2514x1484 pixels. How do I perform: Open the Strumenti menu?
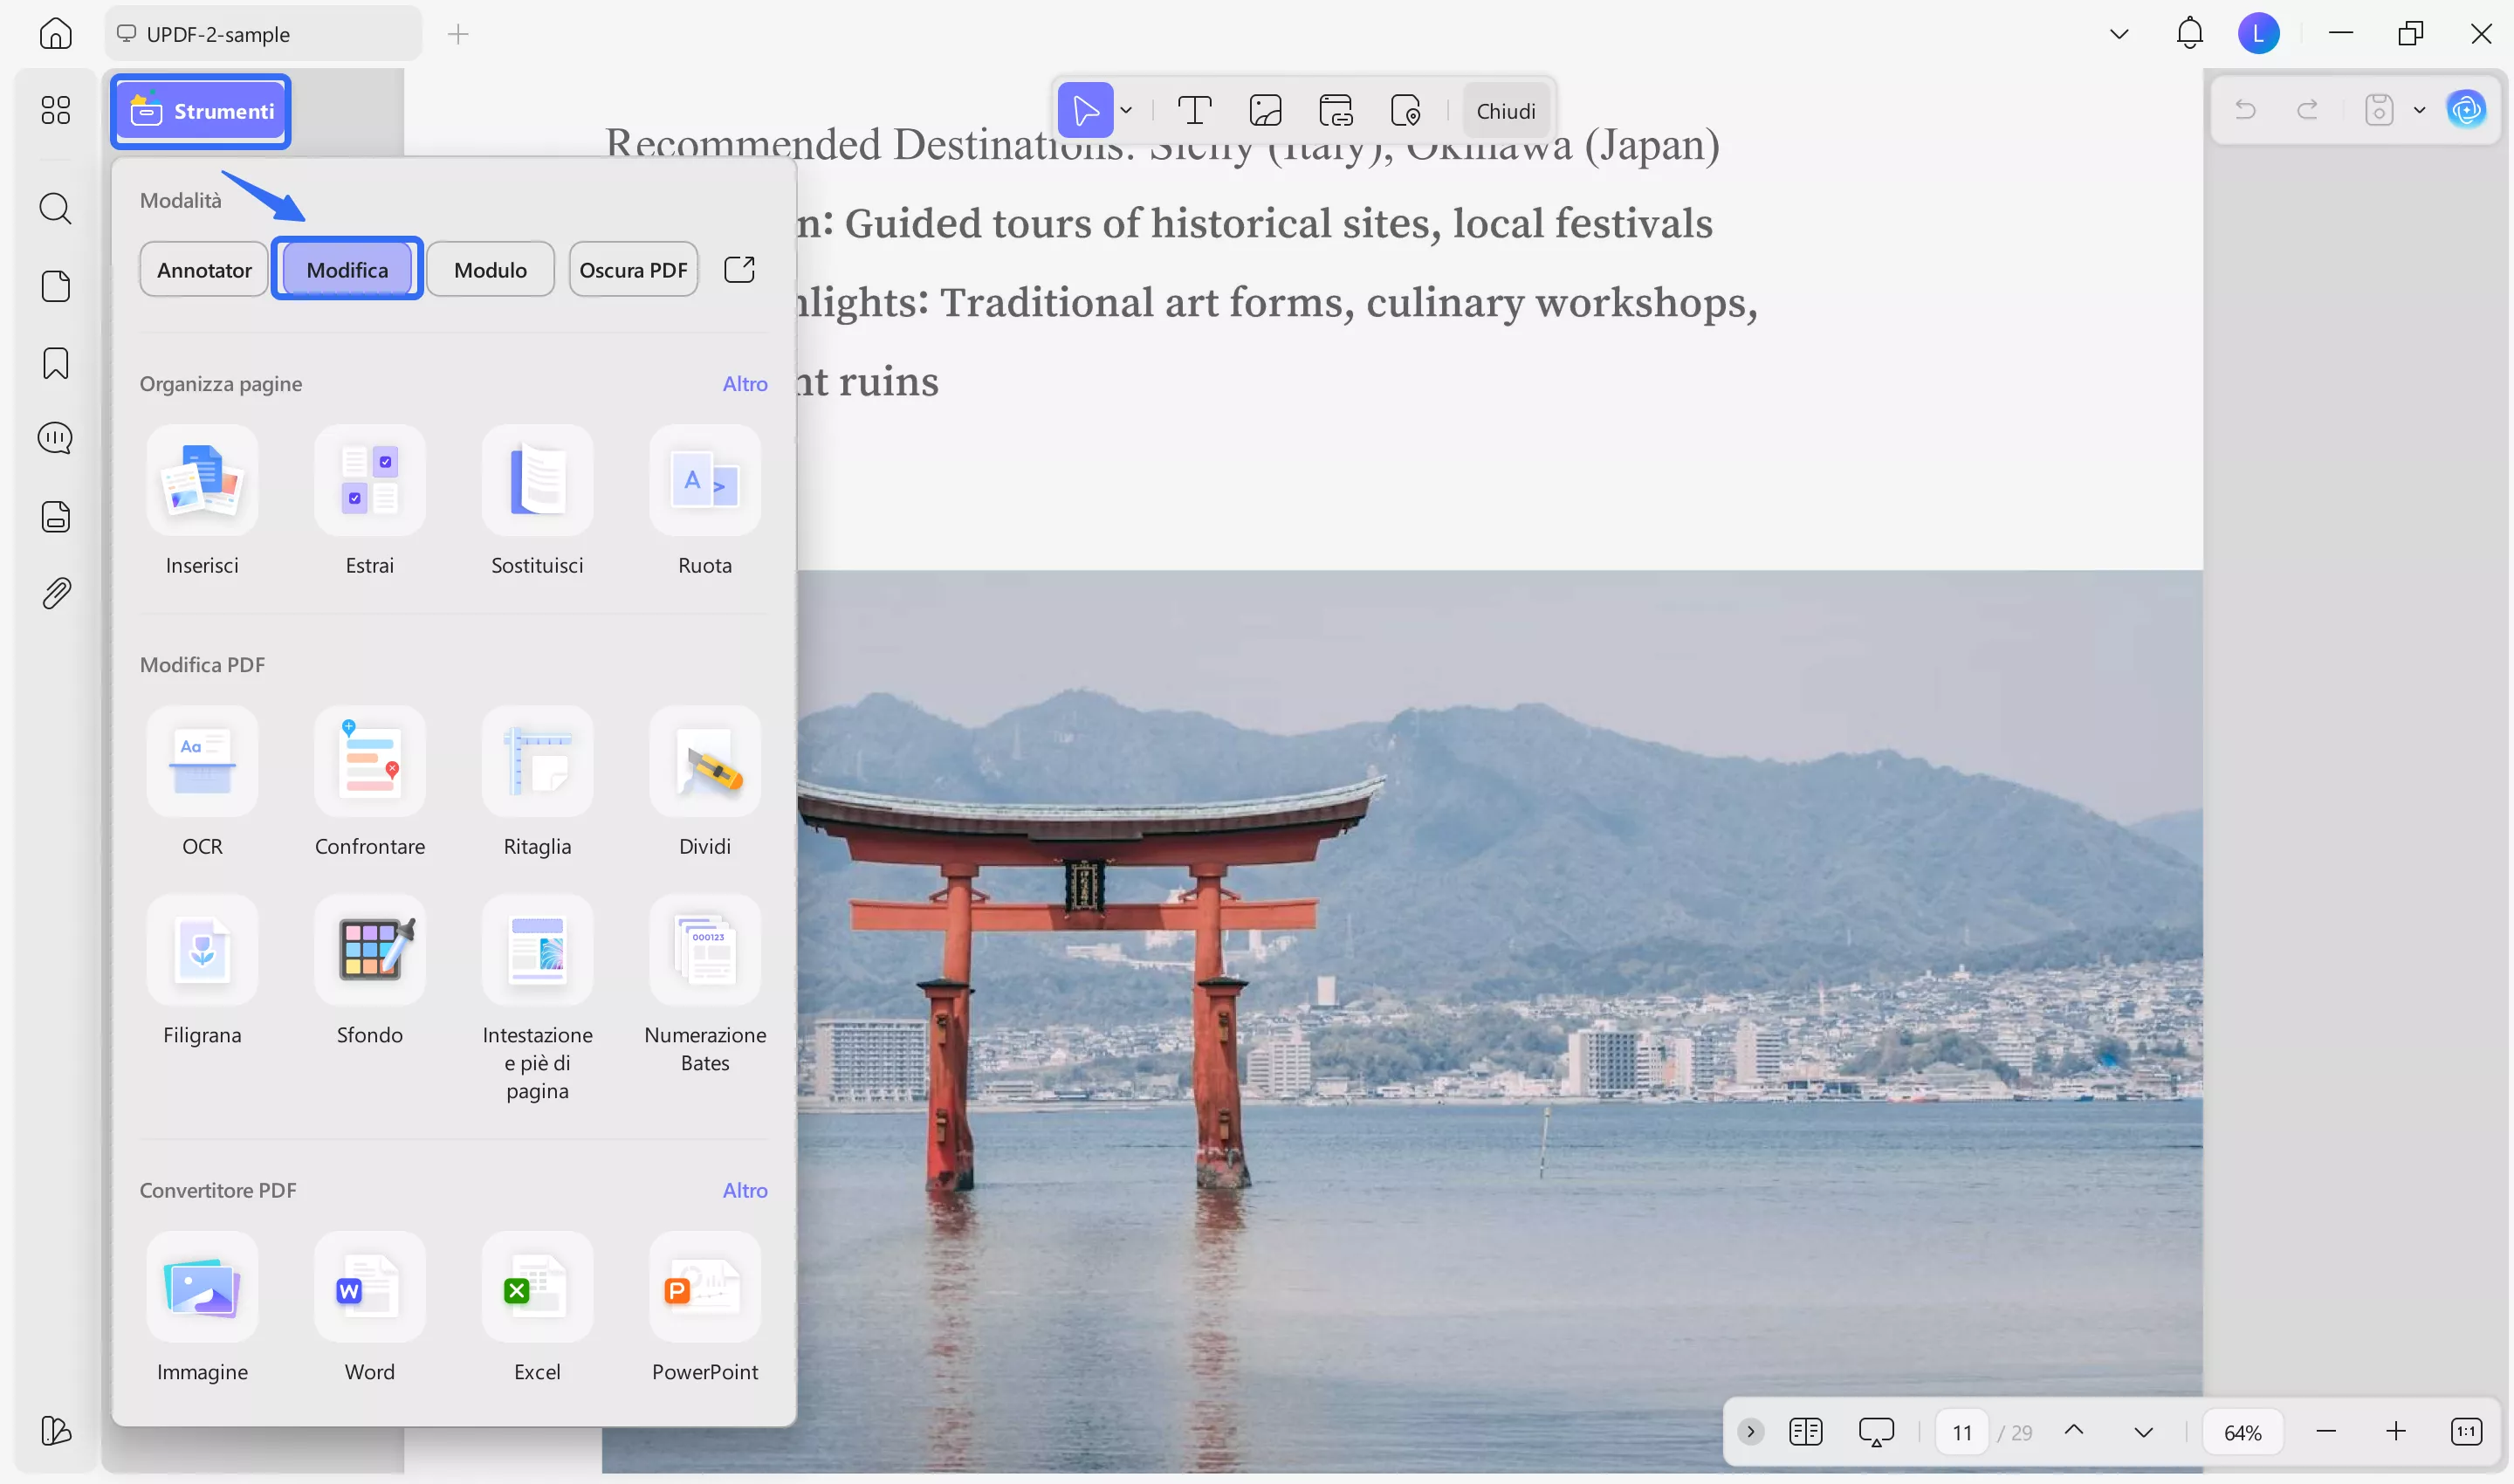point(199,111)
